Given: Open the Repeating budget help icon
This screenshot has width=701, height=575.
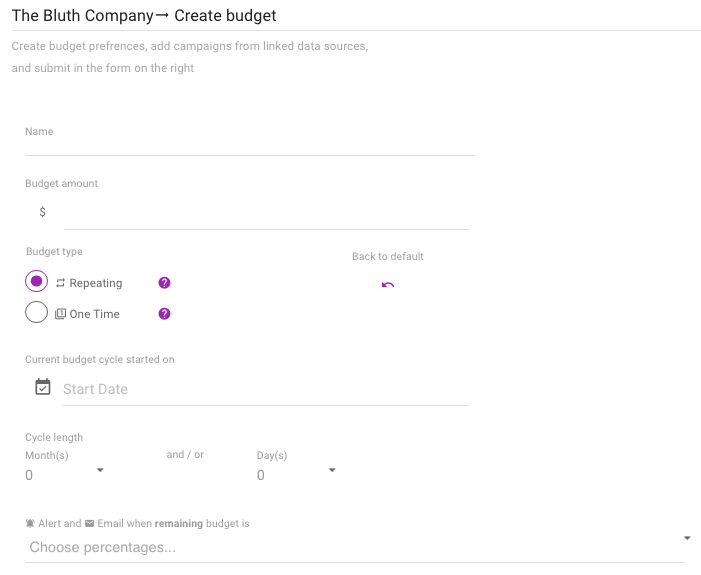Looking at the screenshot, I should [165, 283].
